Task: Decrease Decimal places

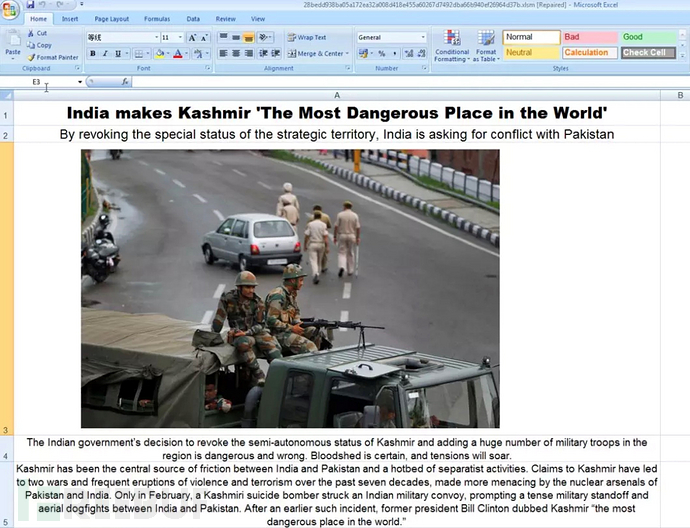Action: click(422, 53)
